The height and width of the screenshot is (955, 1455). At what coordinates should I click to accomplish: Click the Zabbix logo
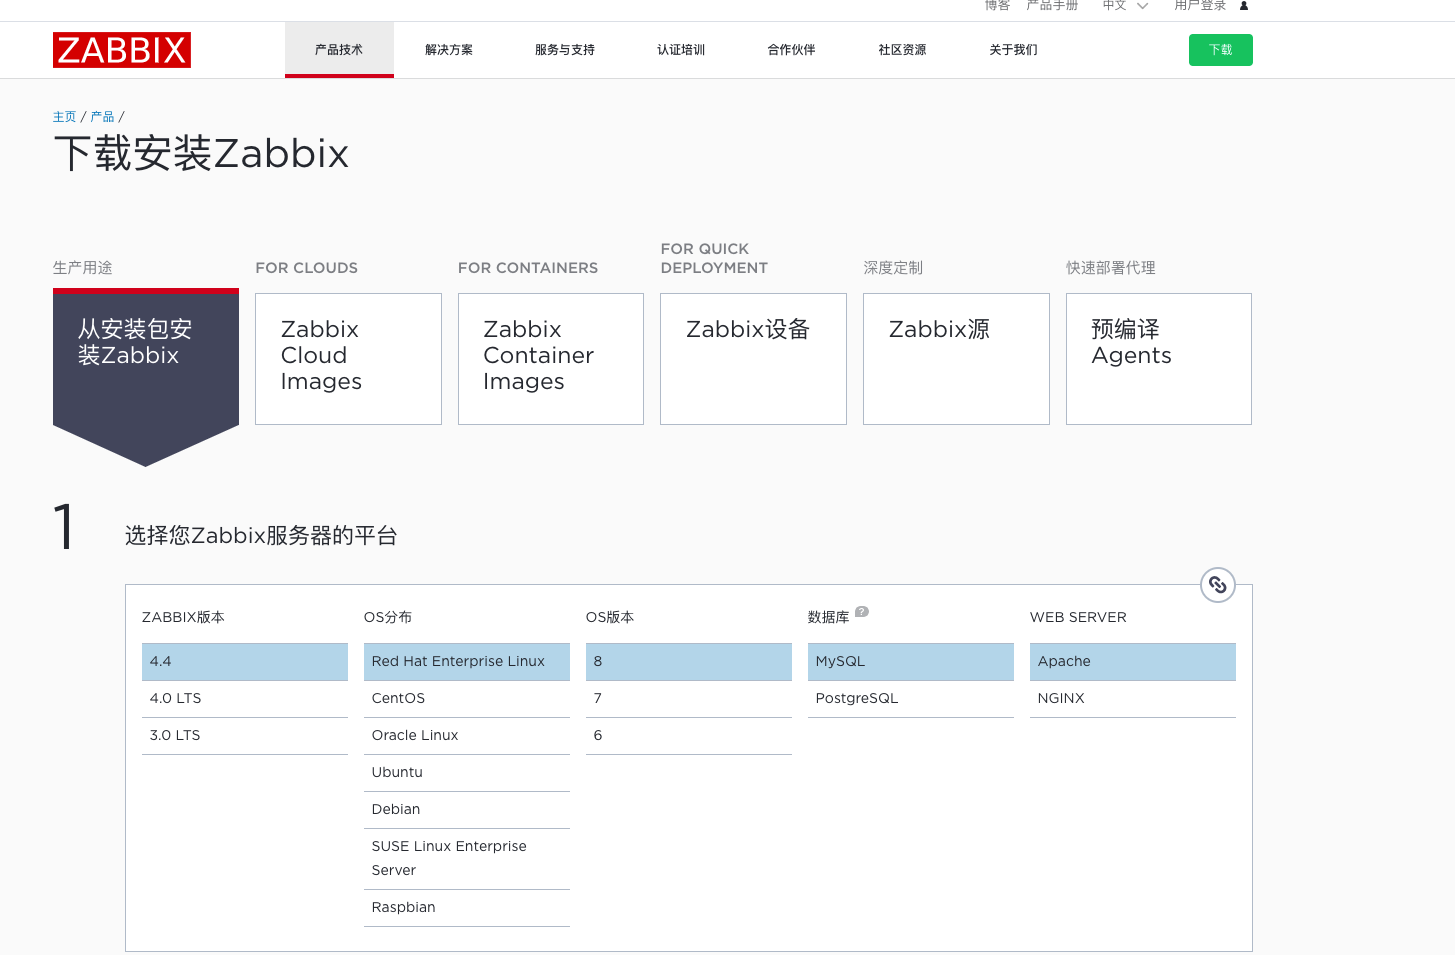tap(122, 50)
